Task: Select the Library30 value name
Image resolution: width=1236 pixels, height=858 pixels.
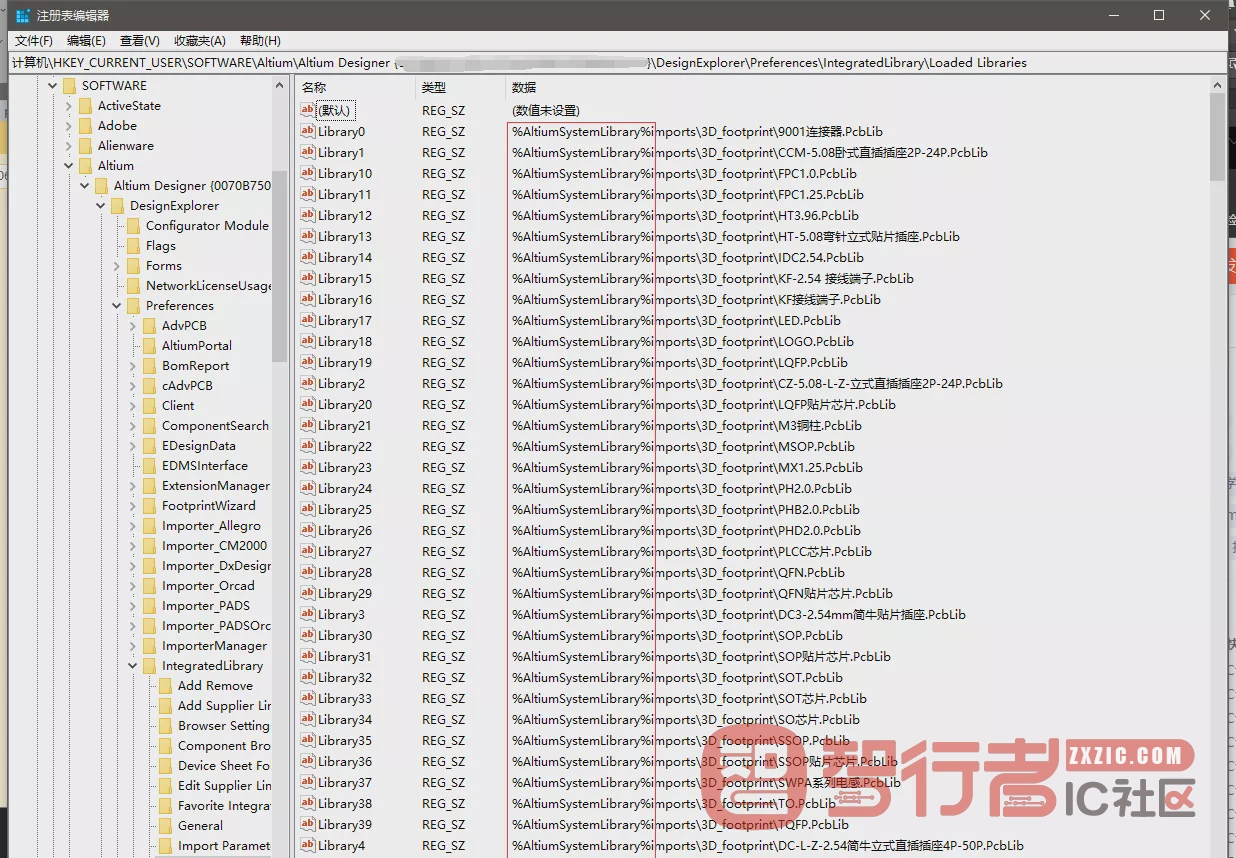Action: coord(345,635)
